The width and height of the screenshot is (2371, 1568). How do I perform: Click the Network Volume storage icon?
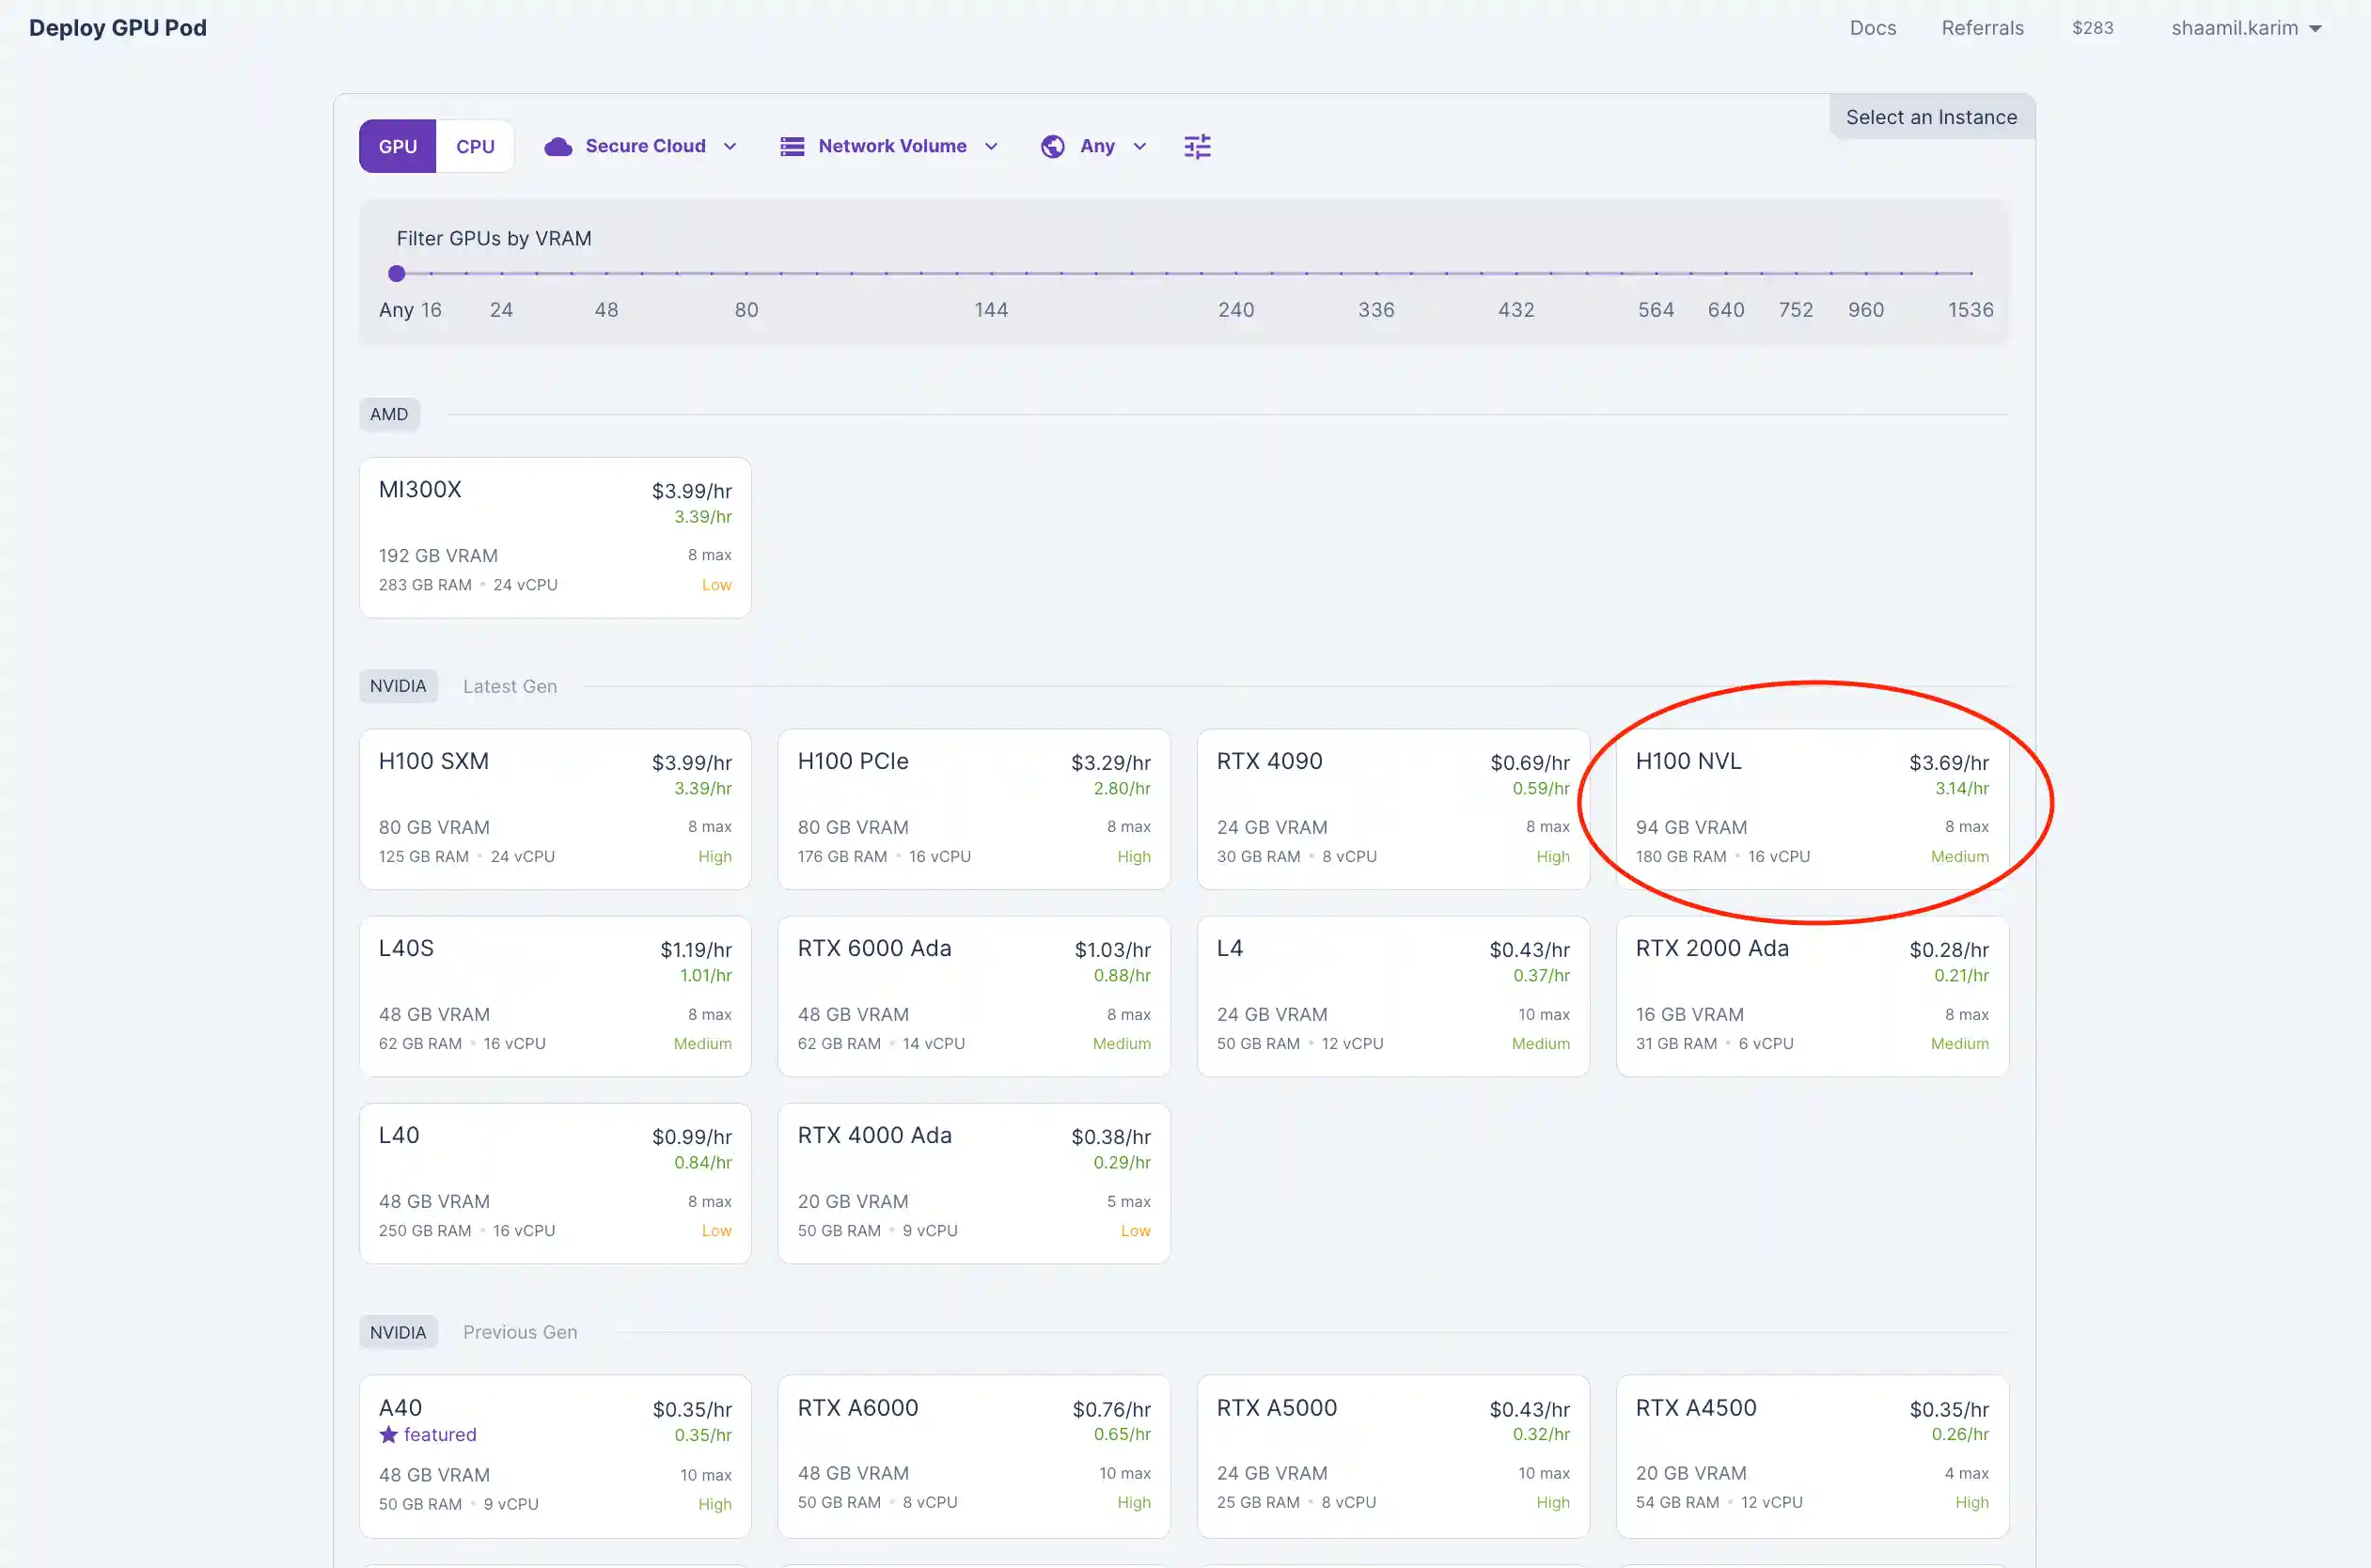click(x=792, y=146)
